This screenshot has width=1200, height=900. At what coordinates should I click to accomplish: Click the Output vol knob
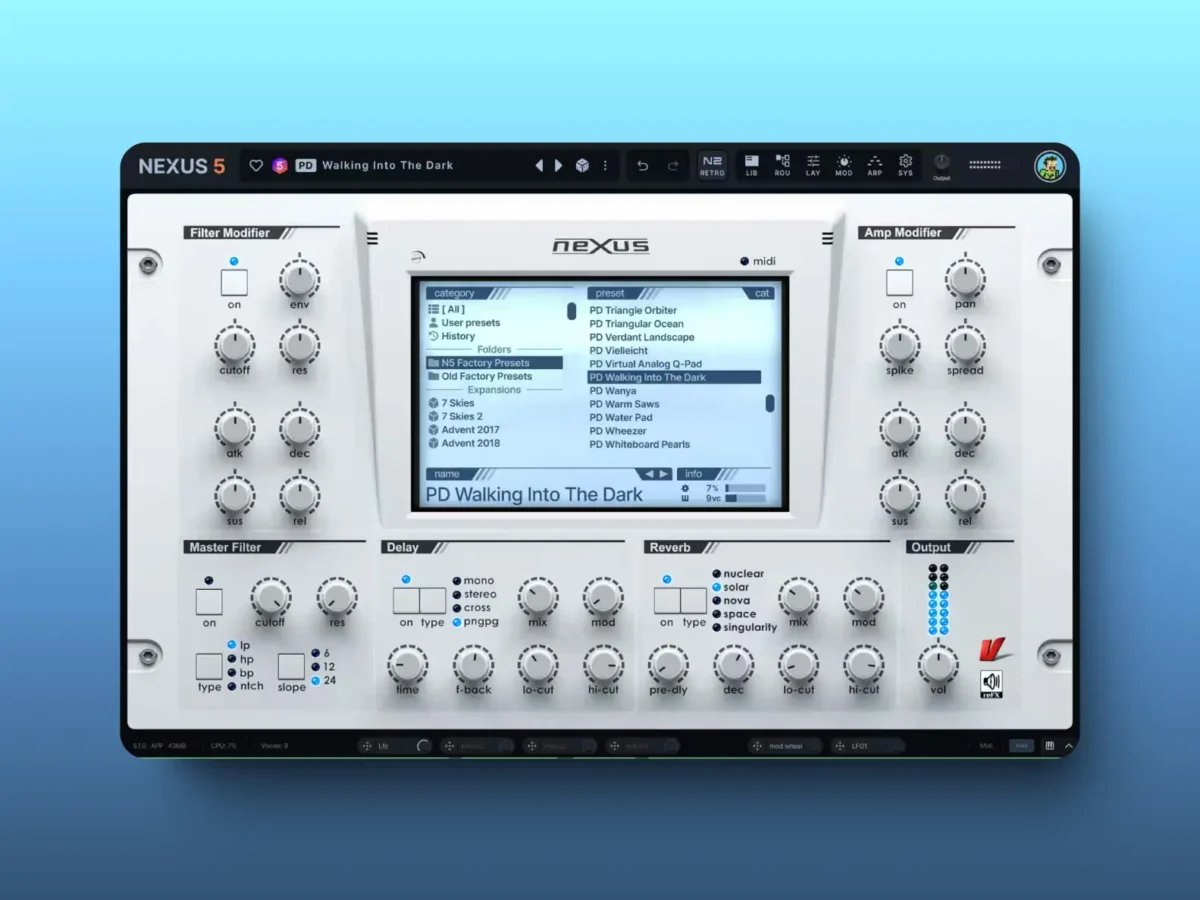(x=938, y=663)
